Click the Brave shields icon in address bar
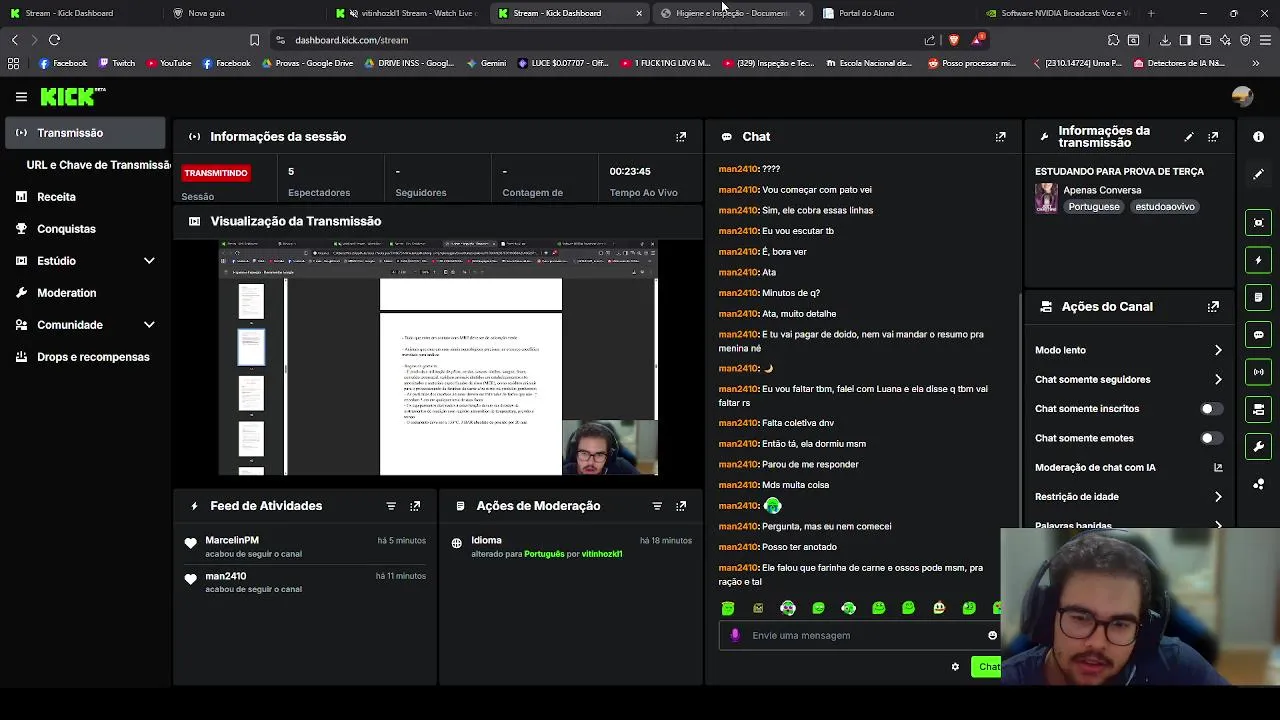Viewport: 1280px width, 720px height. (x=954, y=40)
